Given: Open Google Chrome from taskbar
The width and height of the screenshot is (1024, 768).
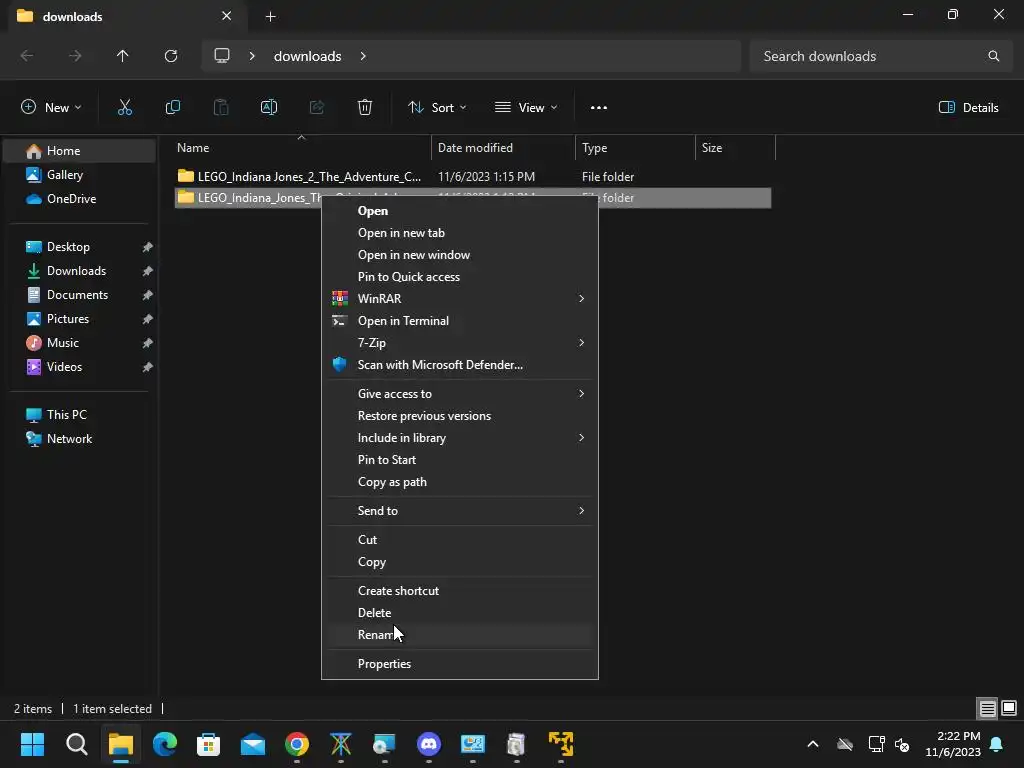Looking at the screenshot, I should point(296,744).
